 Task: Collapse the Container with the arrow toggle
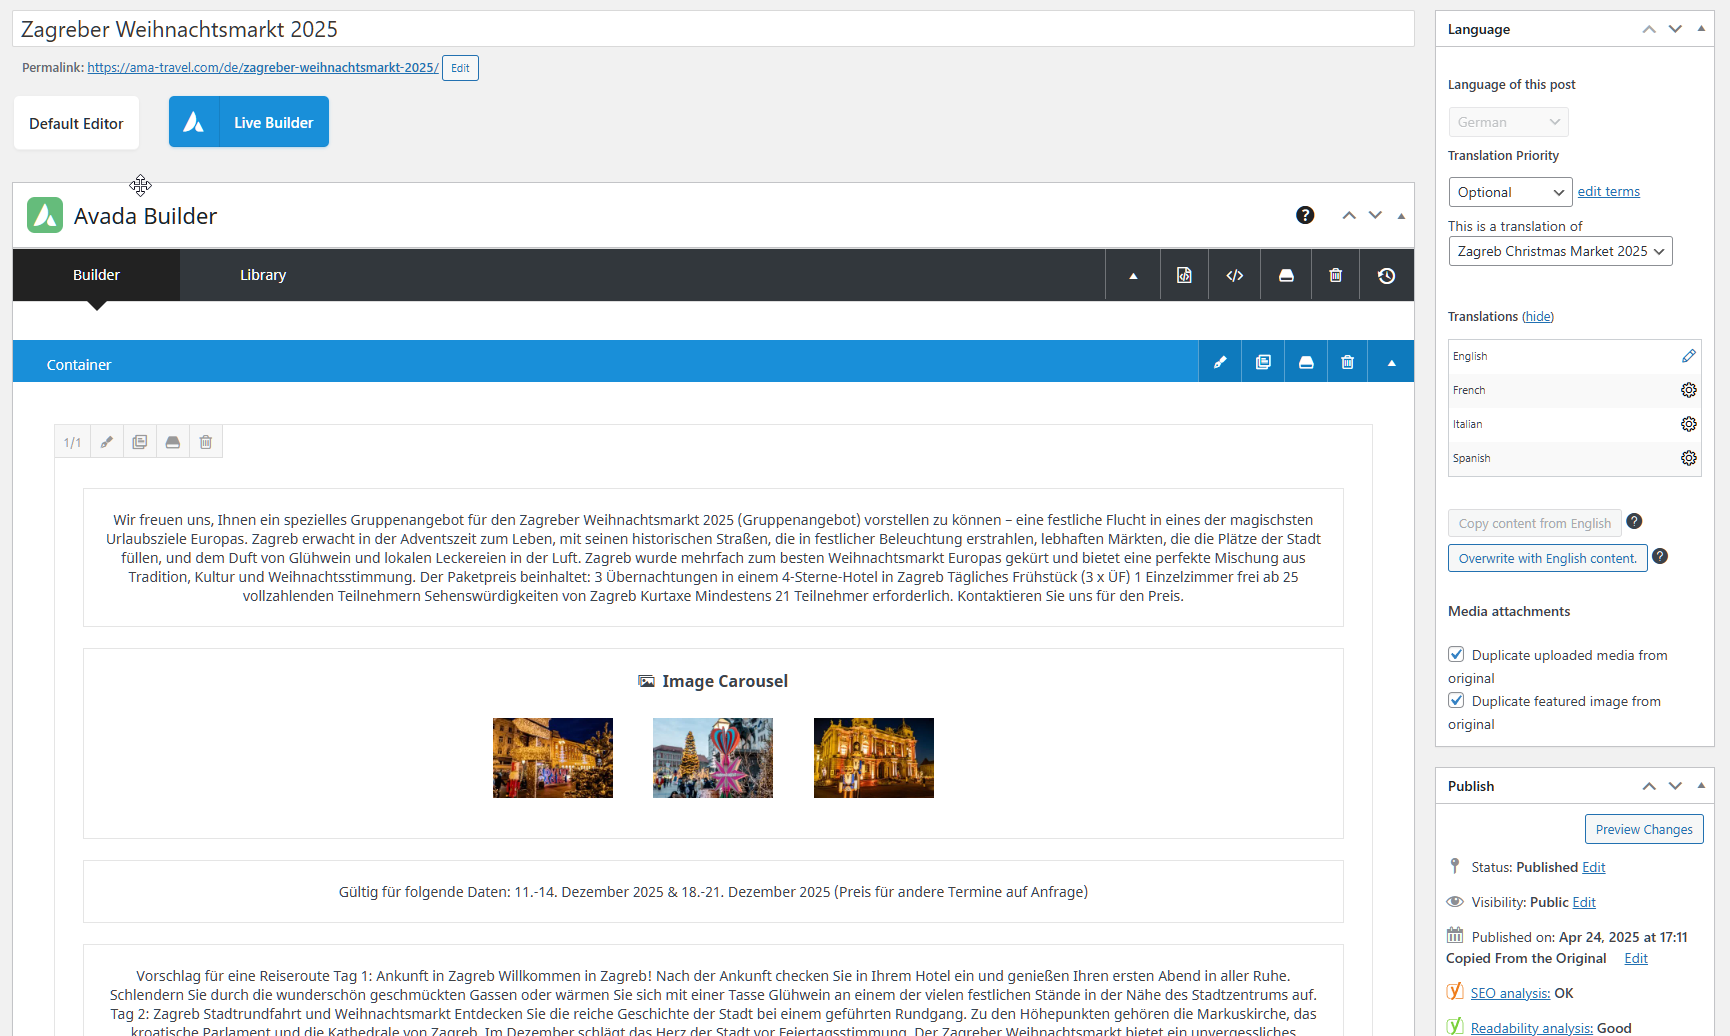[x=1391, y=363]
